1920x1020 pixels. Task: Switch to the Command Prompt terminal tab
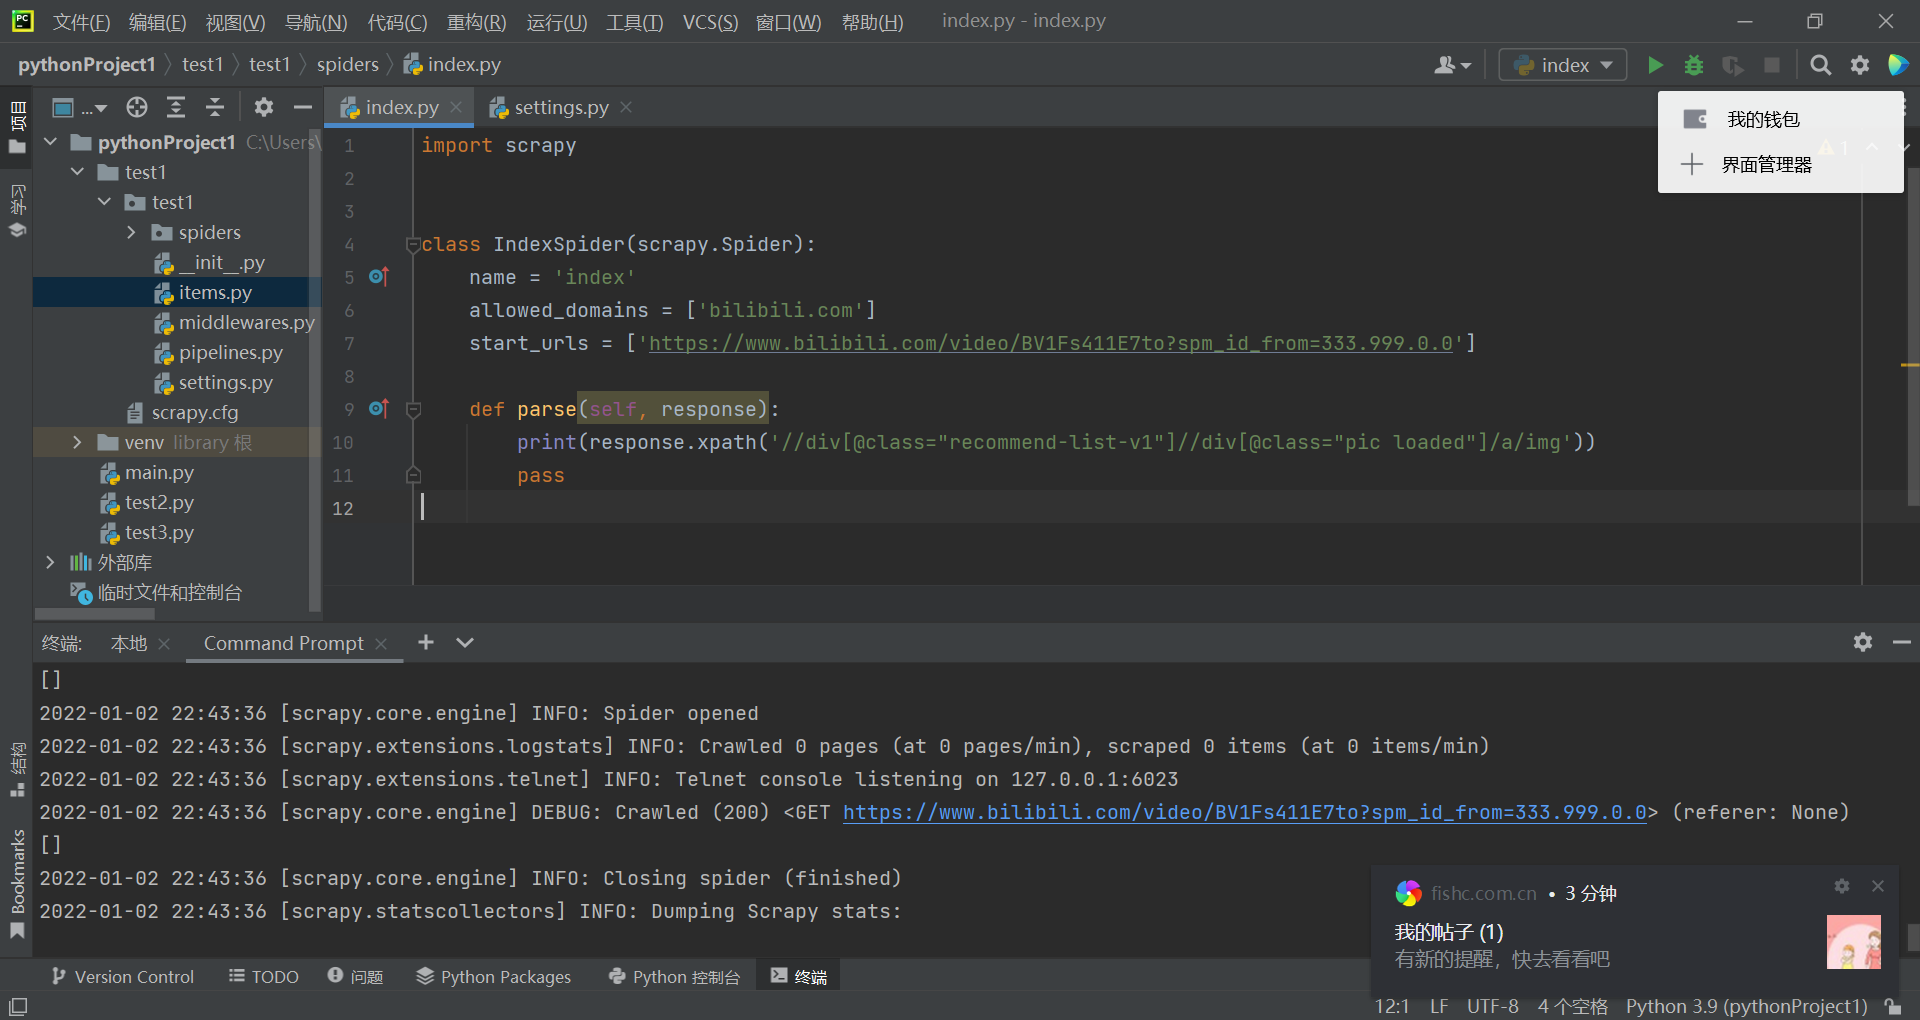(x=283, y=643)
